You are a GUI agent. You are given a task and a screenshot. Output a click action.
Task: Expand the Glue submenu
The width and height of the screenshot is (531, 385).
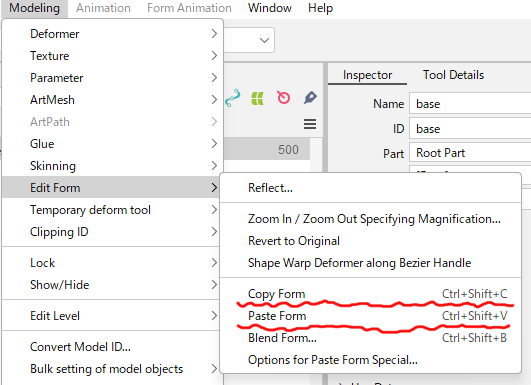coord(112,144)
